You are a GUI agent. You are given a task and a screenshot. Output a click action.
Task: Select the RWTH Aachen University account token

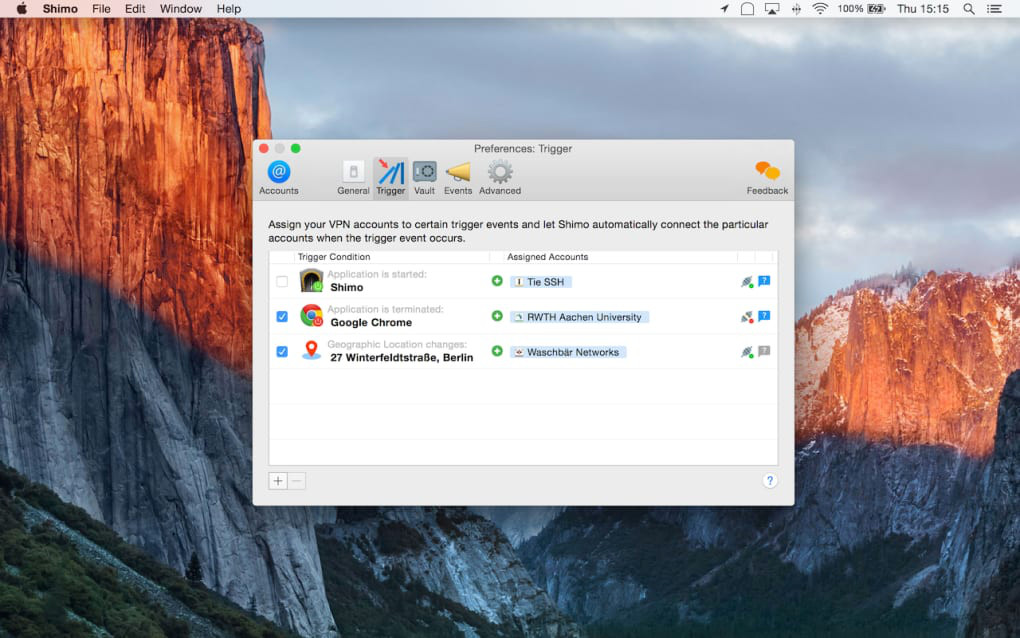coord(579,317)
